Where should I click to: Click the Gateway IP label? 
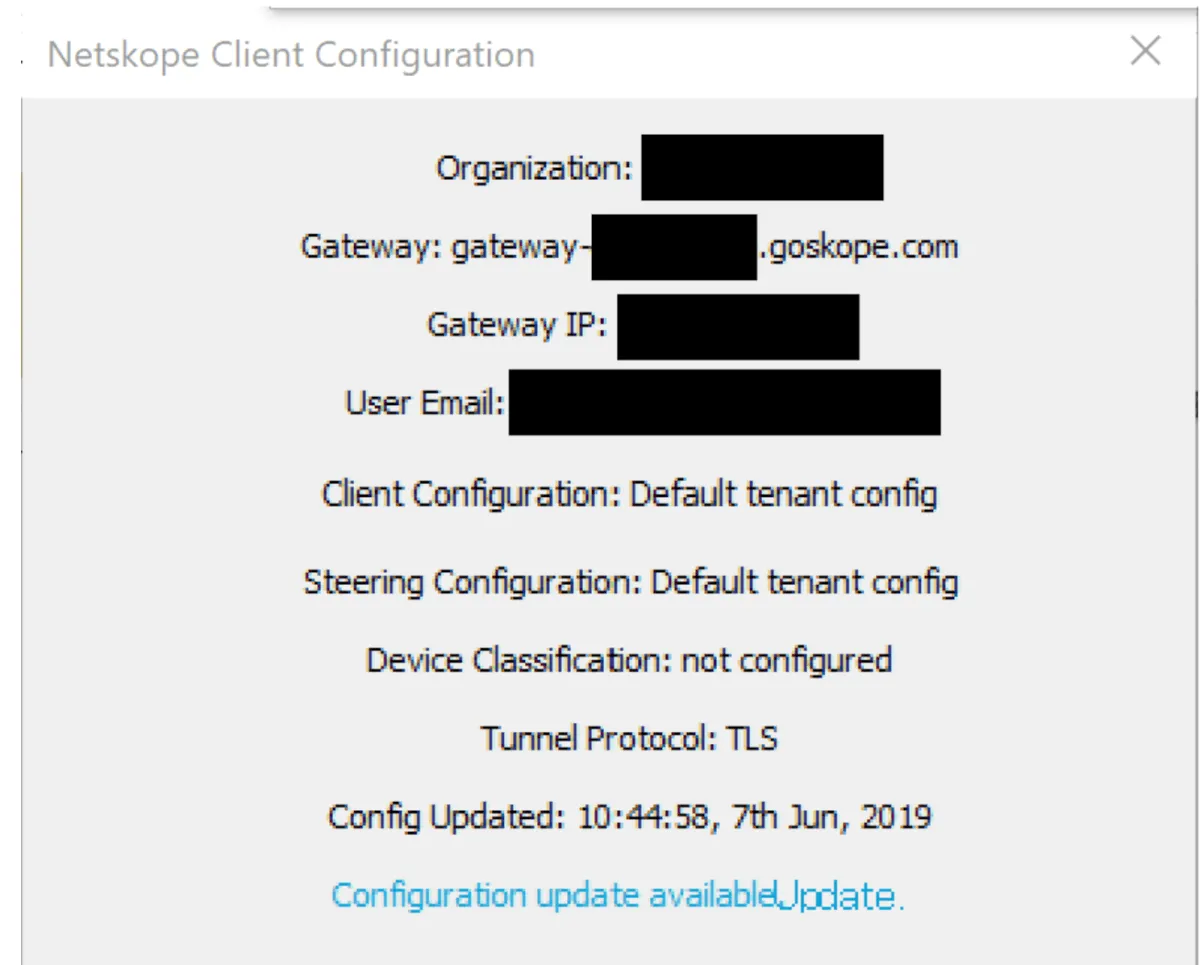517,325
